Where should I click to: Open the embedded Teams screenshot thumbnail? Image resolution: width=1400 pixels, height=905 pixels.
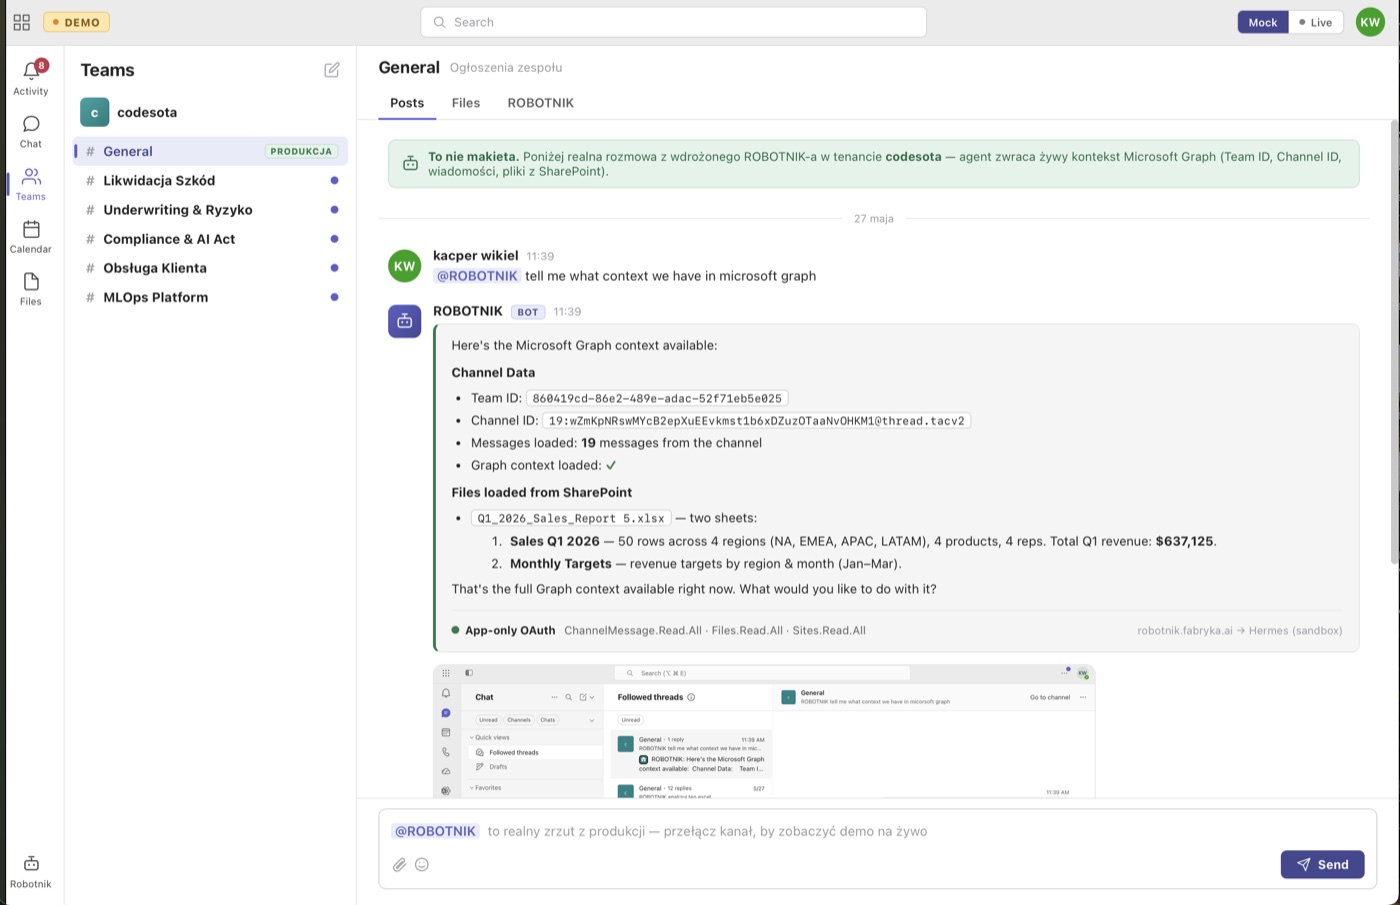click(764, 731)
